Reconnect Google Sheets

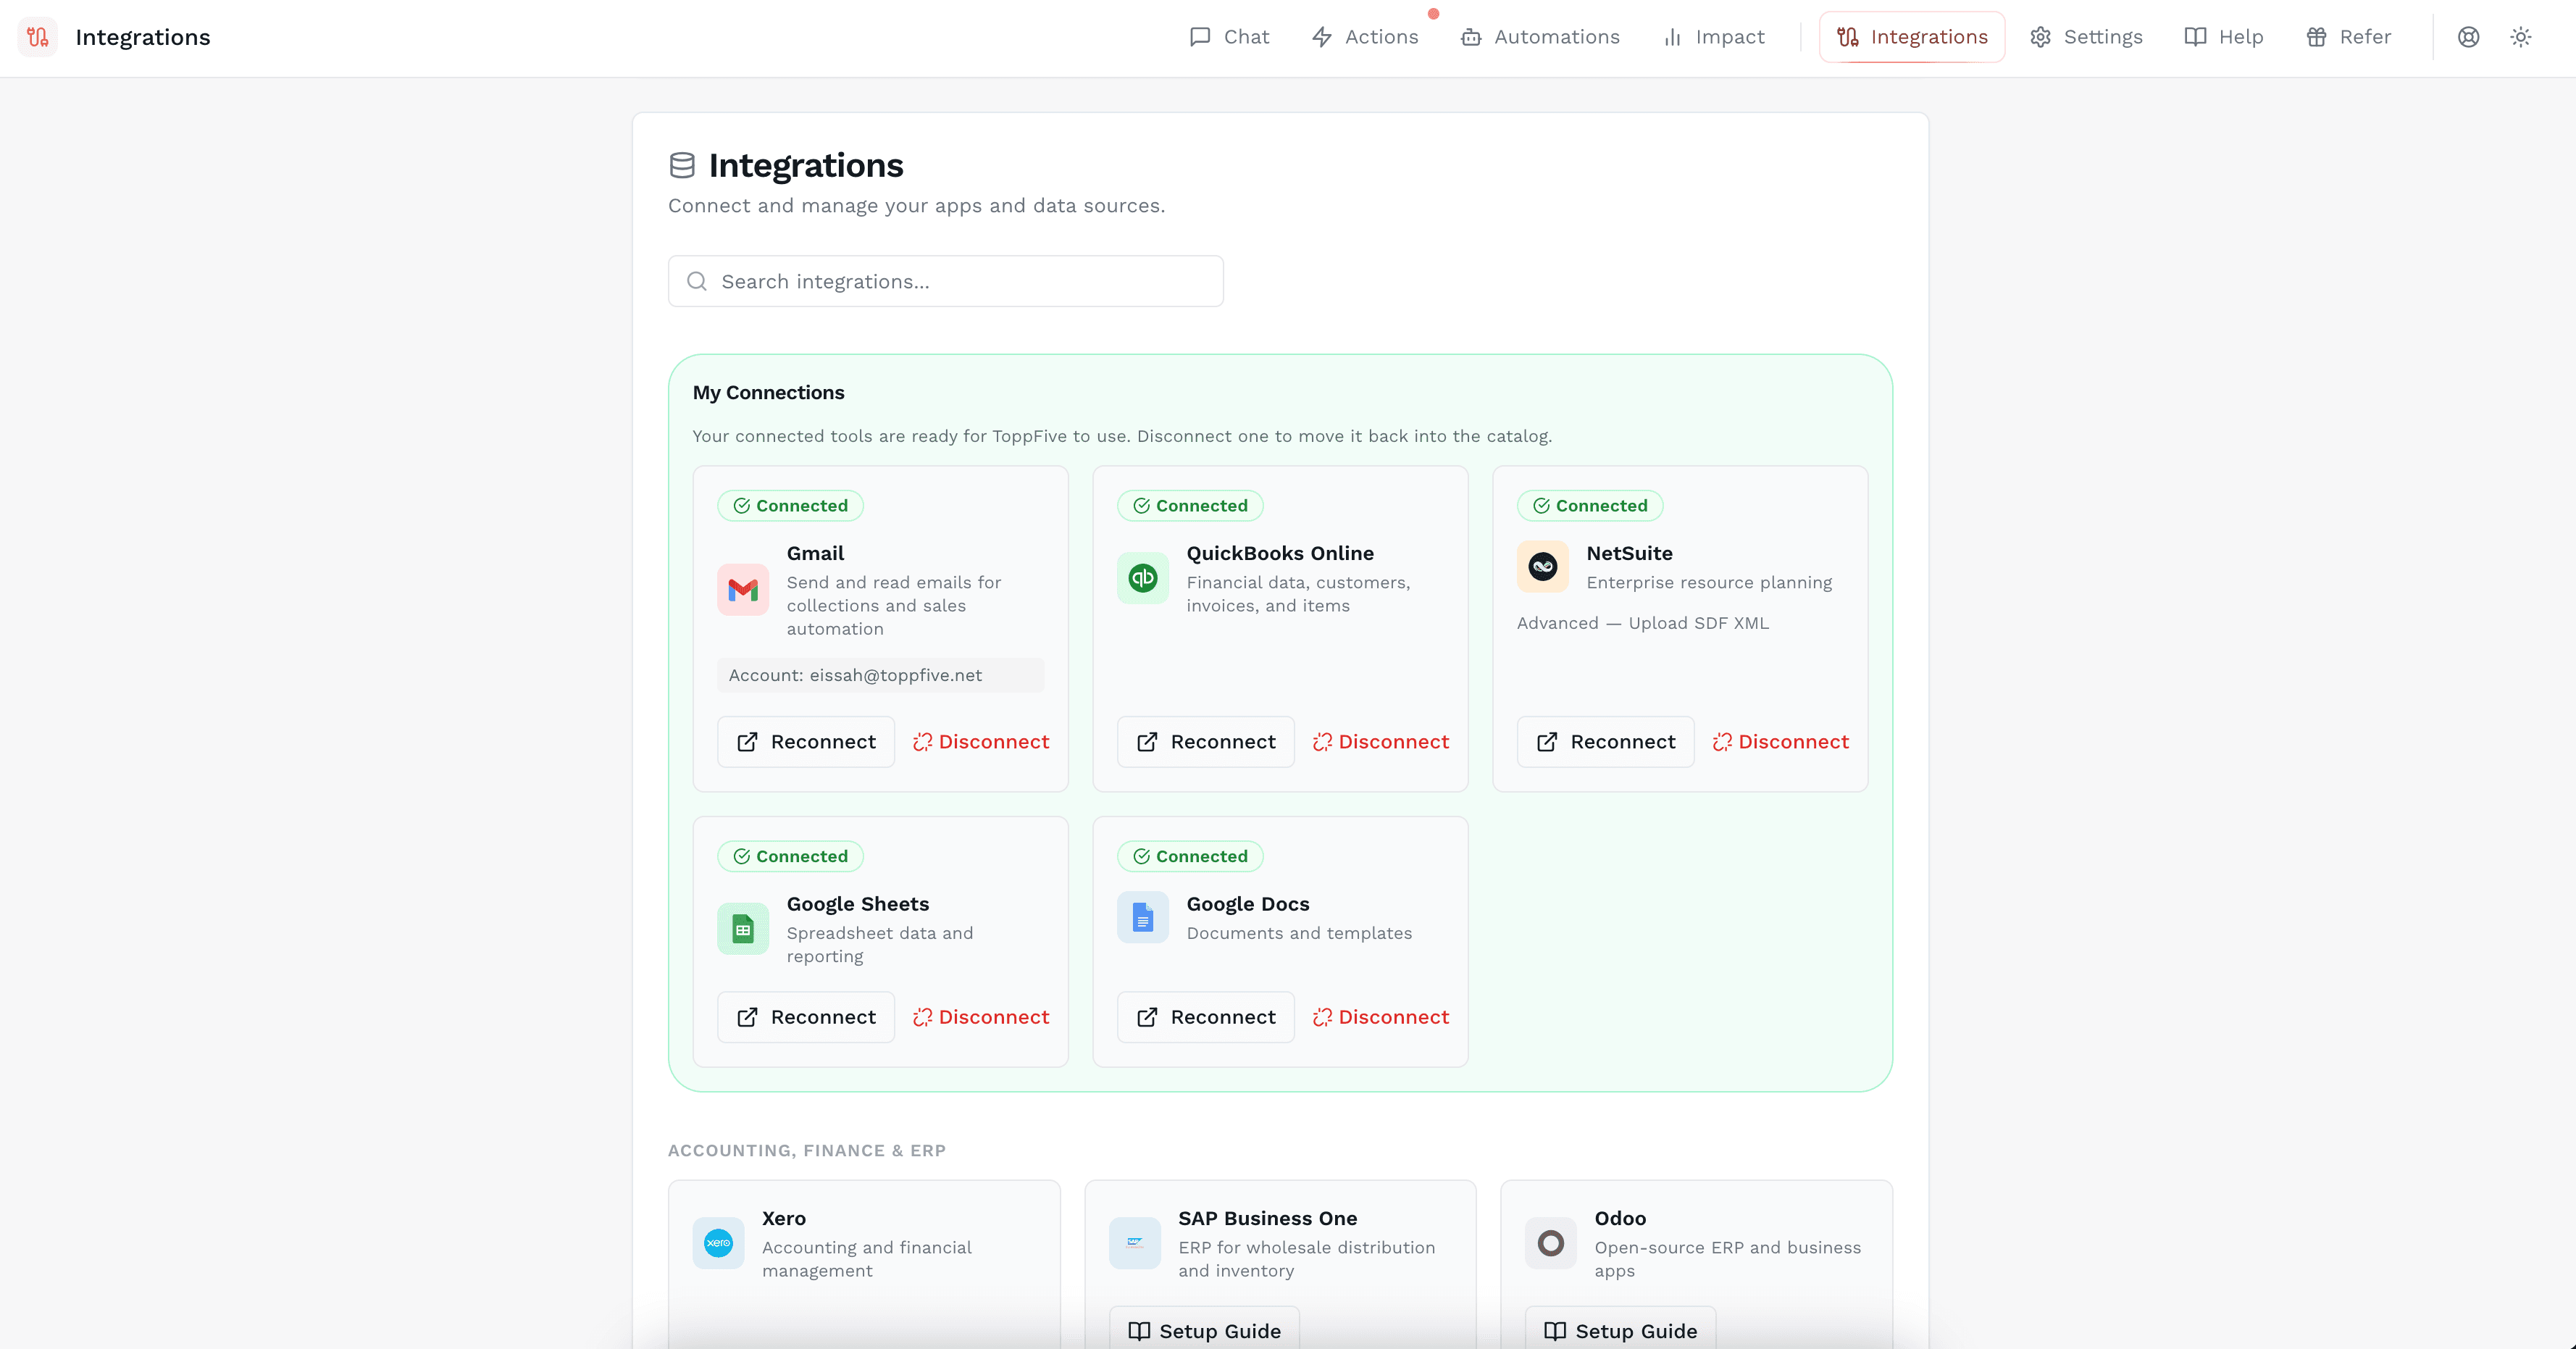pyautogui.click(x=805, y=1017)
